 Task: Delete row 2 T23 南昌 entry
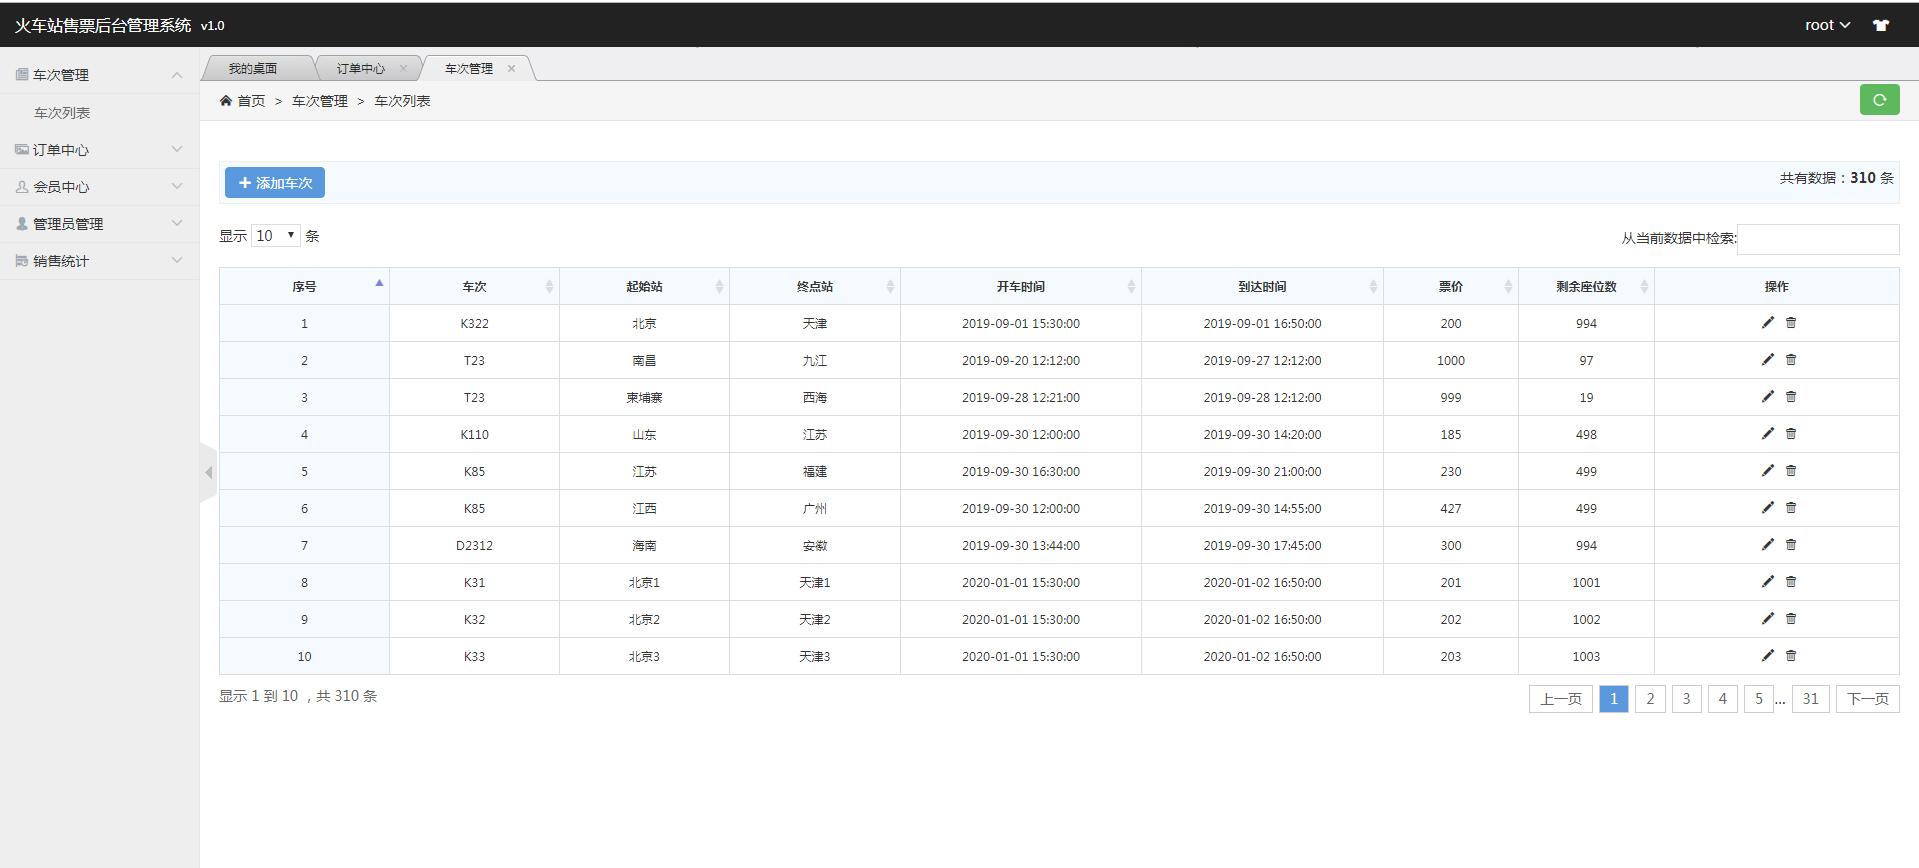[1791, 359]
